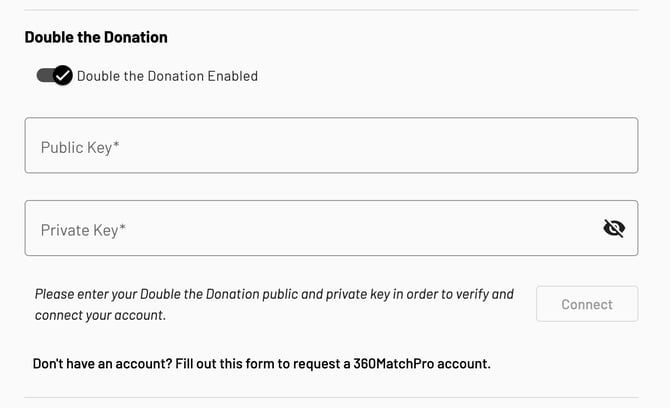Click the asterisk in the Public Key label
This screenshot has height=408, width=670.
pyautogui.click(x=116, y=145)
